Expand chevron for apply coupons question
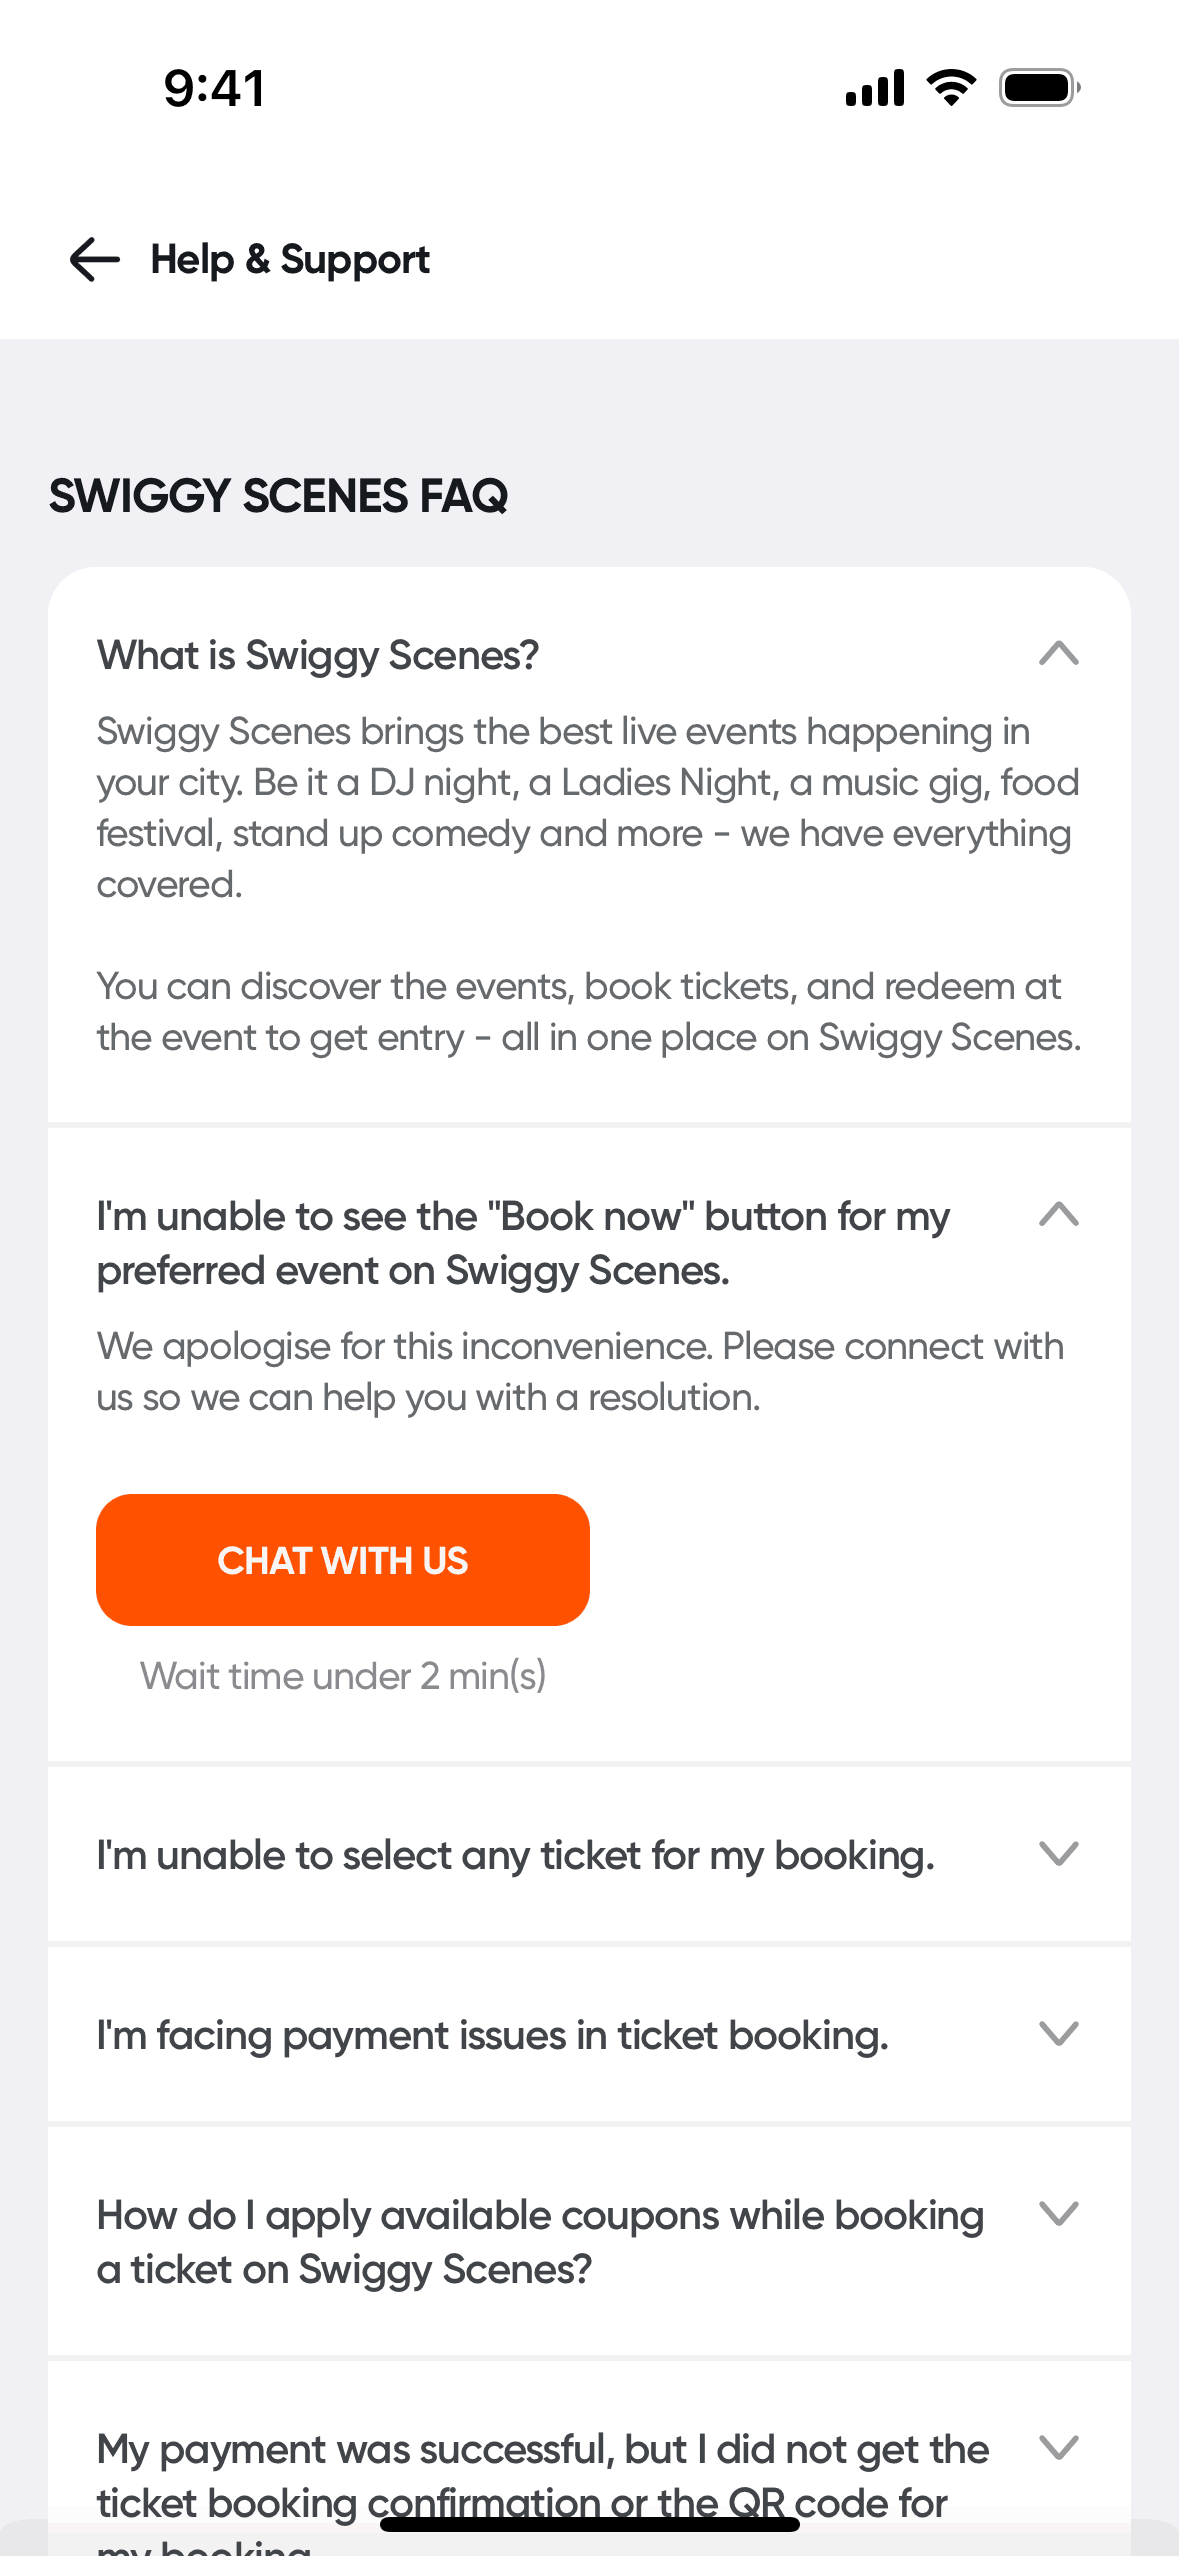 [1058, 2213]
